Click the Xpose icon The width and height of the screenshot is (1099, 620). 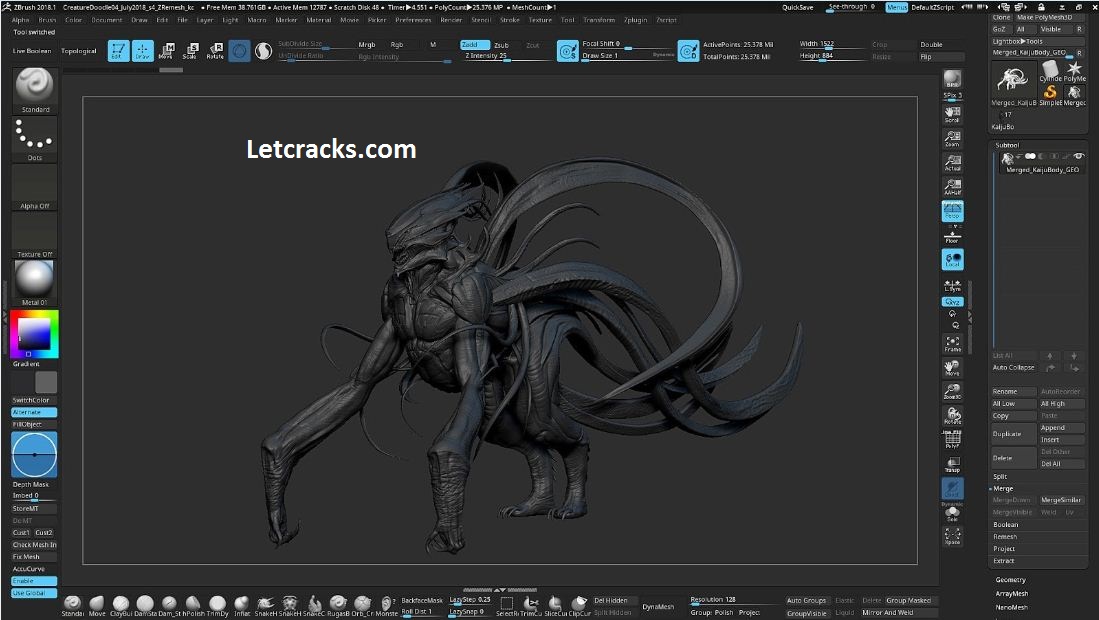coord(952,537)
